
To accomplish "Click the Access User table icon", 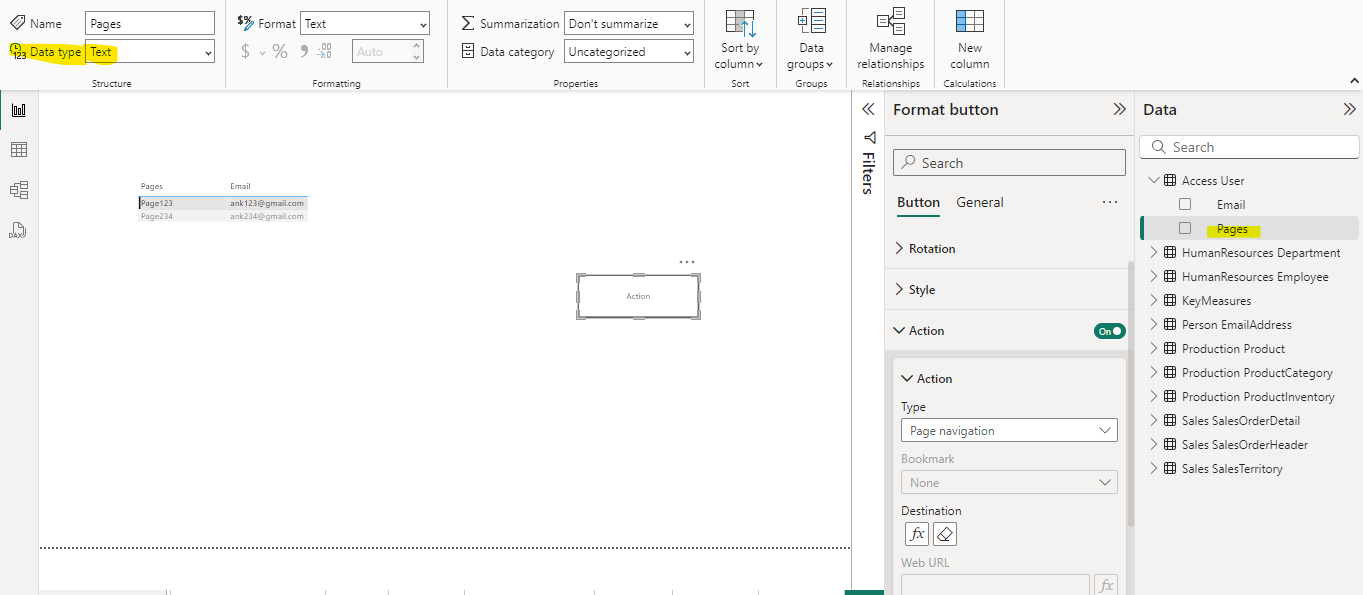I will (1169, 181).
